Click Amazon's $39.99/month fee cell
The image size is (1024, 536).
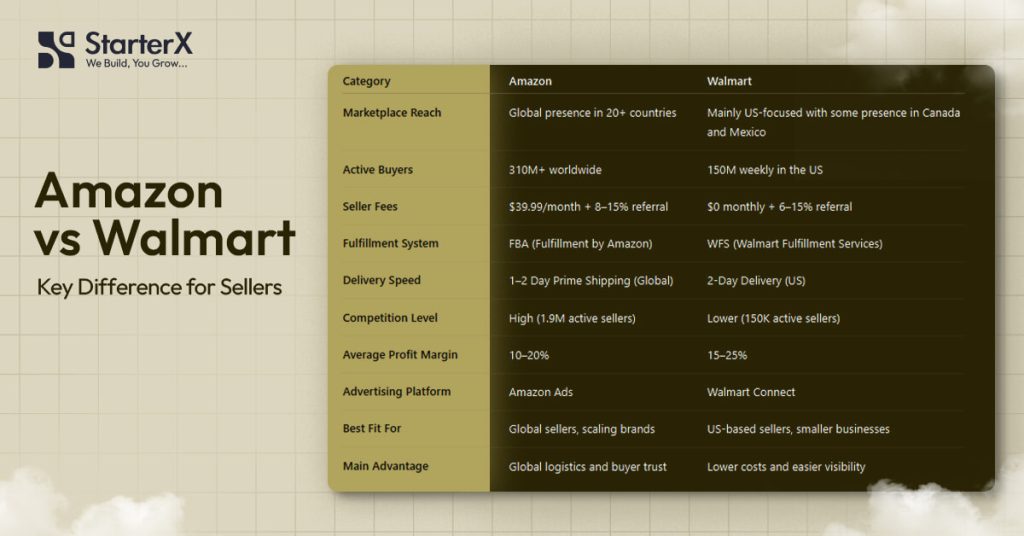pos(588,207)
